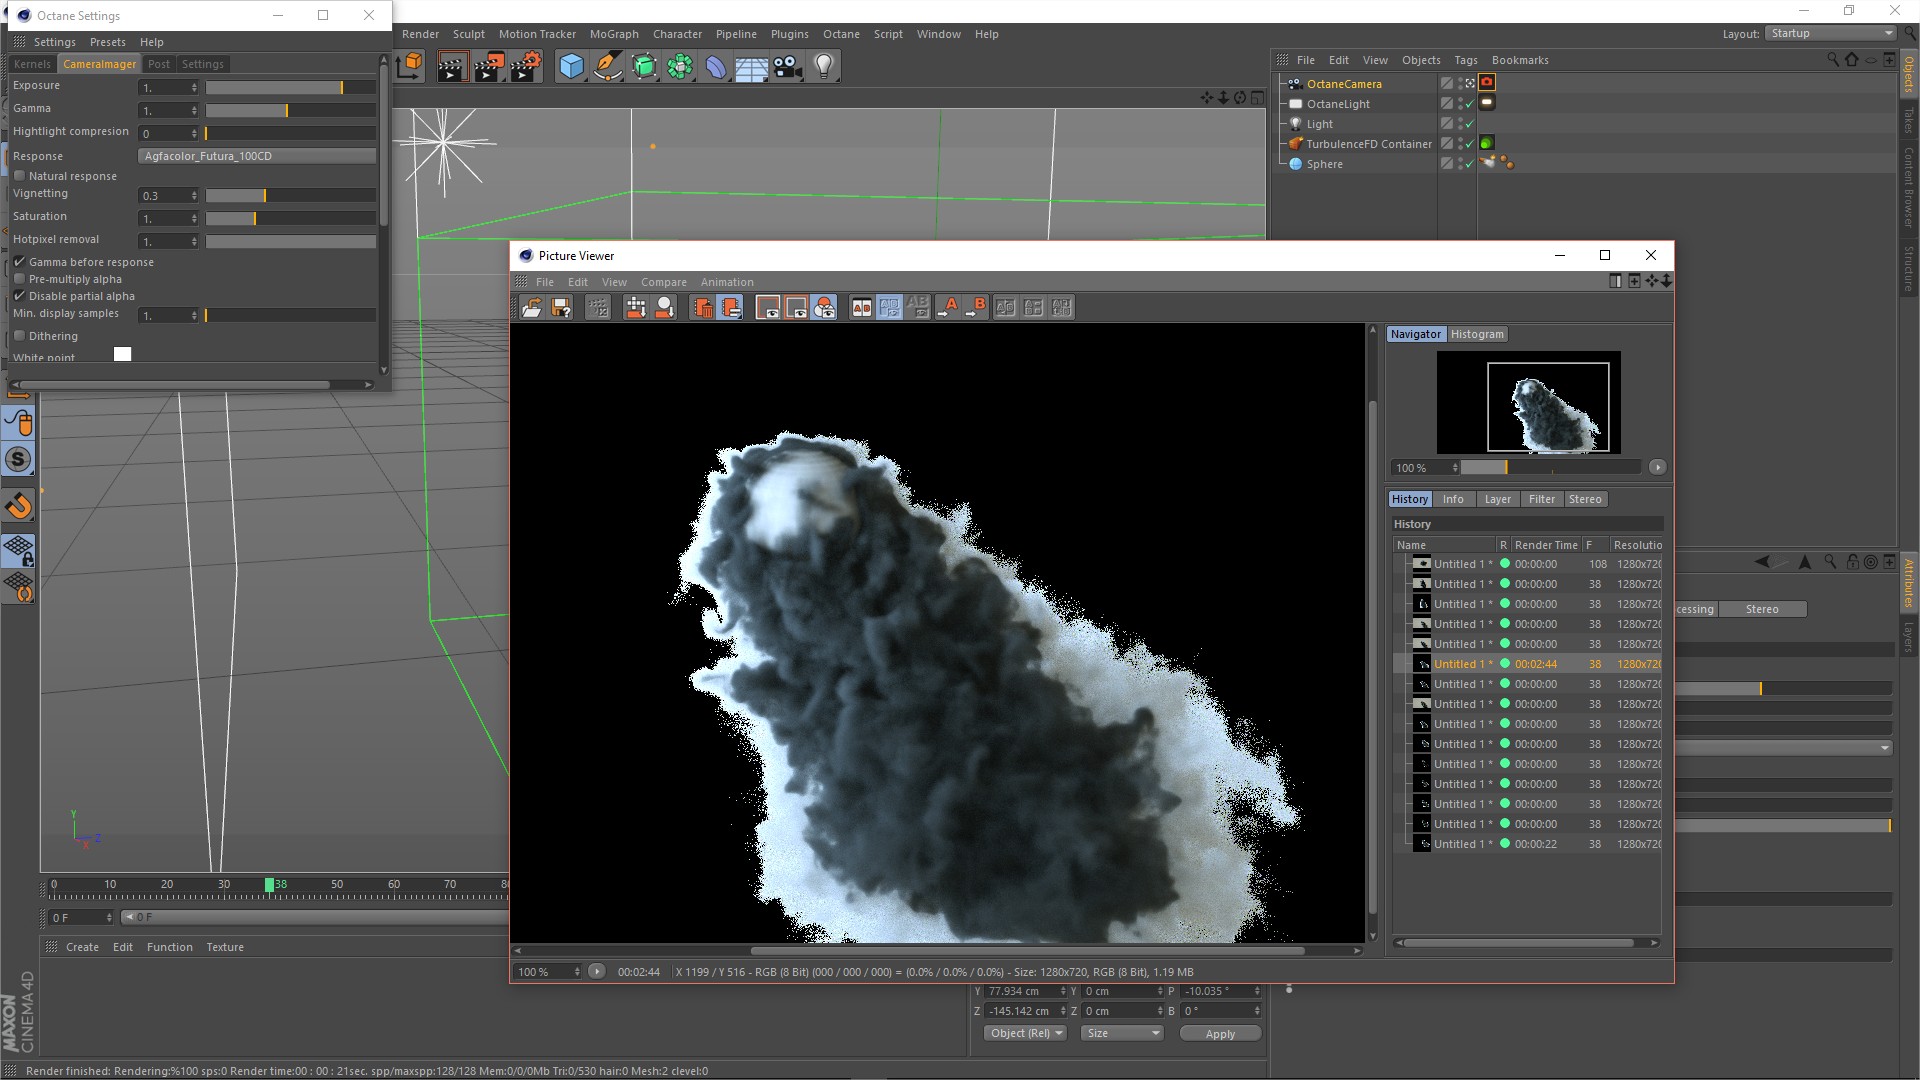Switch to the Histogram tab
This screenshot has width=1920, height=1080.
coord(1476,334)
